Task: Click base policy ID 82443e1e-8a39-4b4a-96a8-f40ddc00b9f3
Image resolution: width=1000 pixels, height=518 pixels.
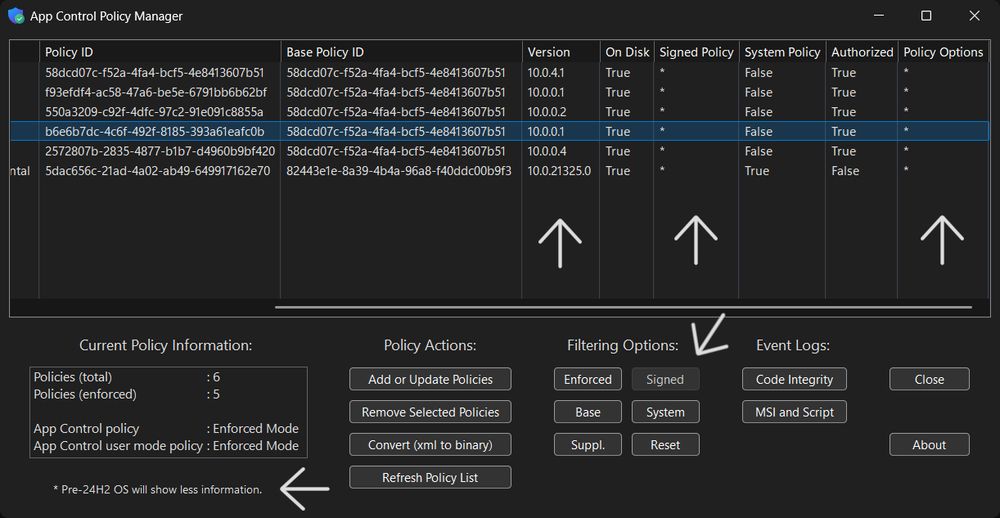Action: click(x=399, y=171)
